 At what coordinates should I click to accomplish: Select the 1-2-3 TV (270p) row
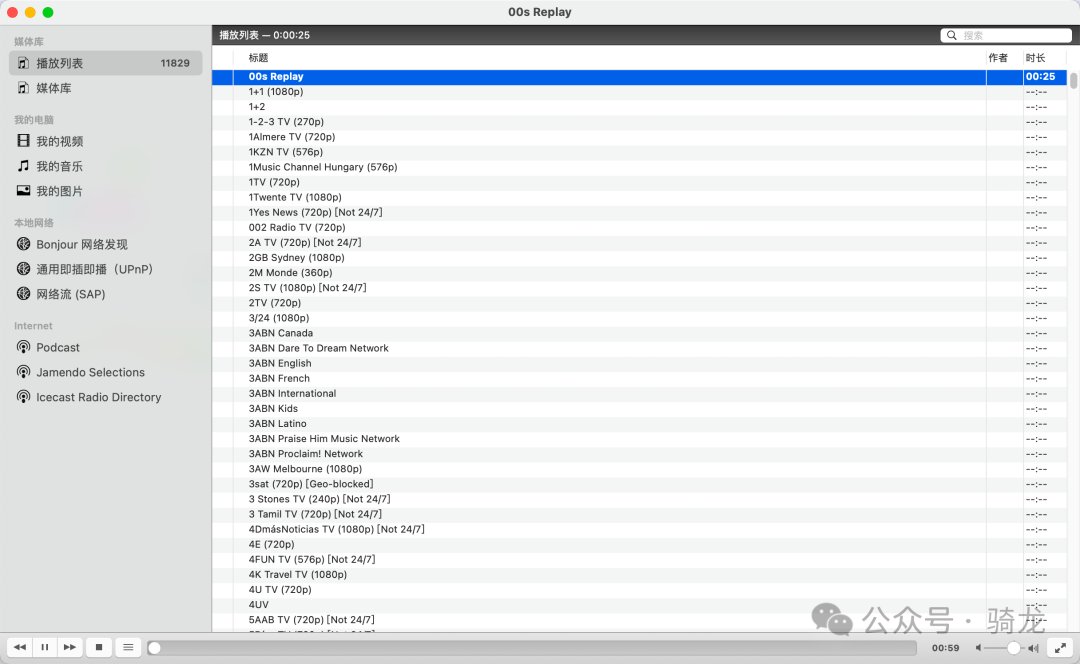[640, 122]
